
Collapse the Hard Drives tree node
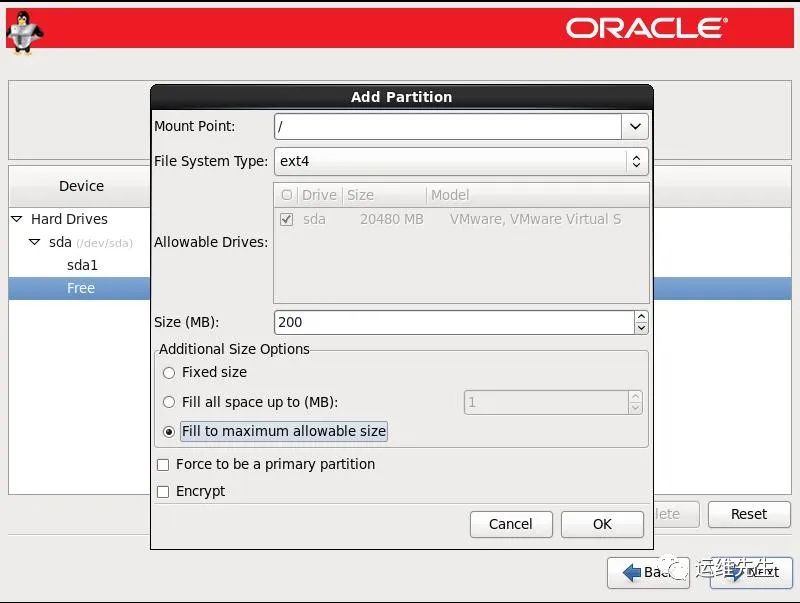[x=17, y=219]
